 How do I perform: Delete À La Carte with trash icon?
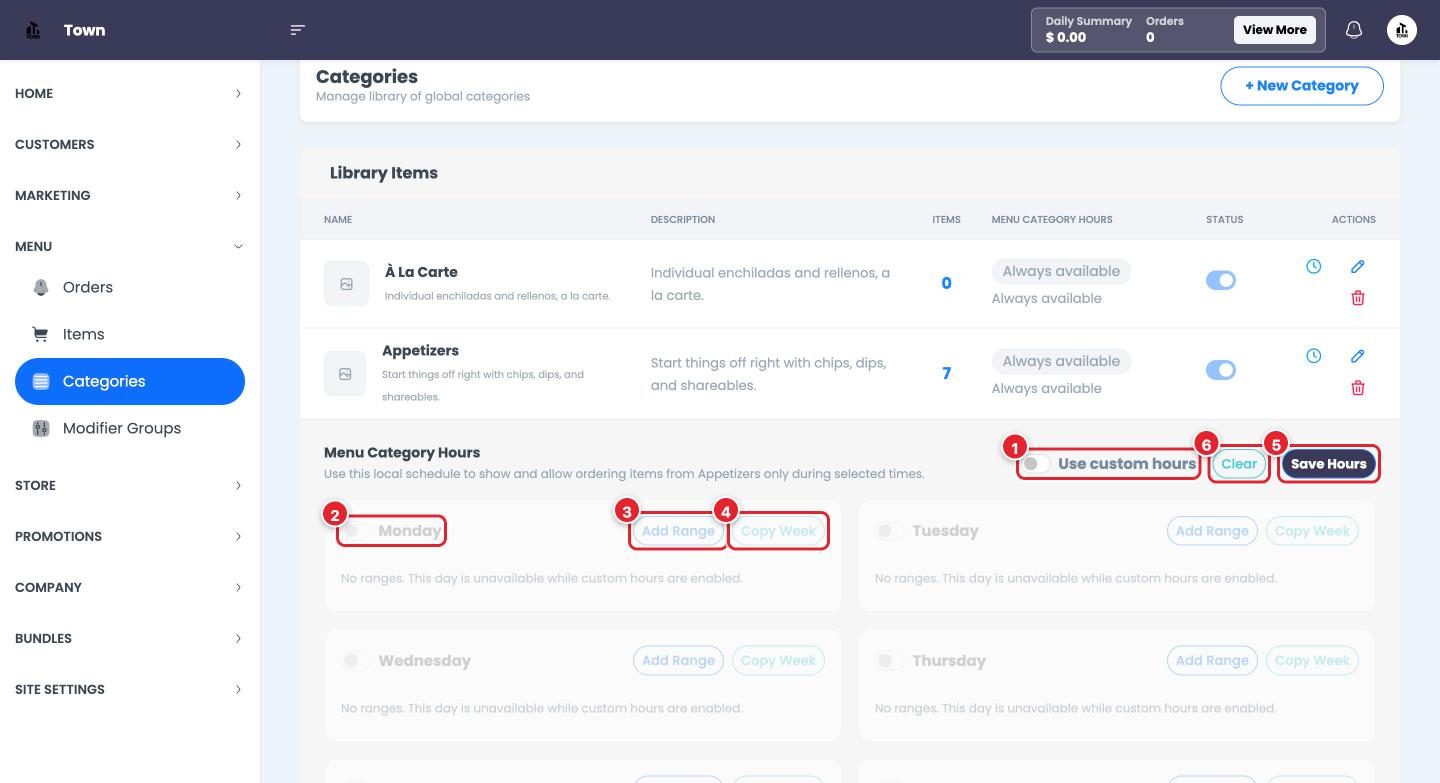(x=1357, y=298)
